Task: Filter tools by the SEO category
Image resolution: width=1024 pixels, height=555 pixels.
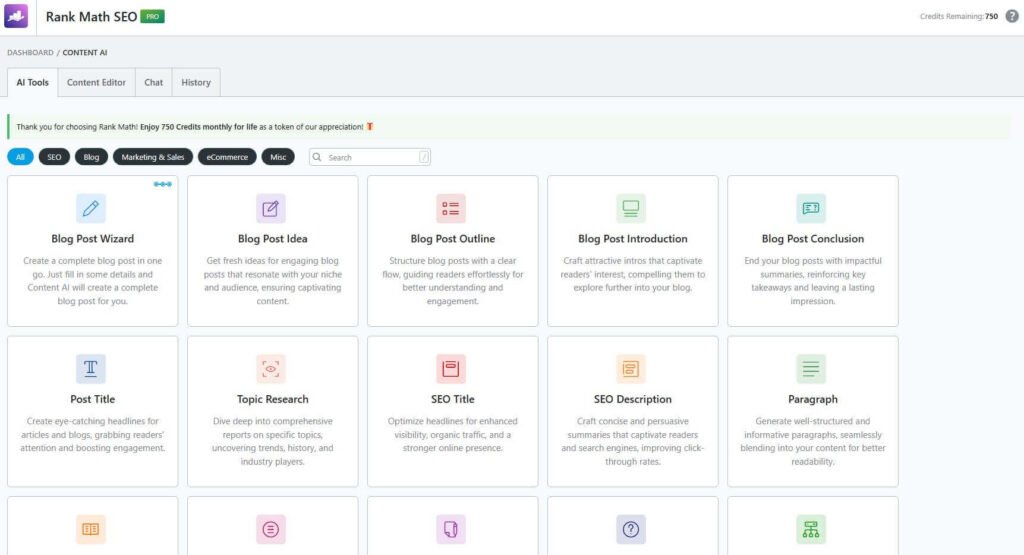Action: coord(54,157)
